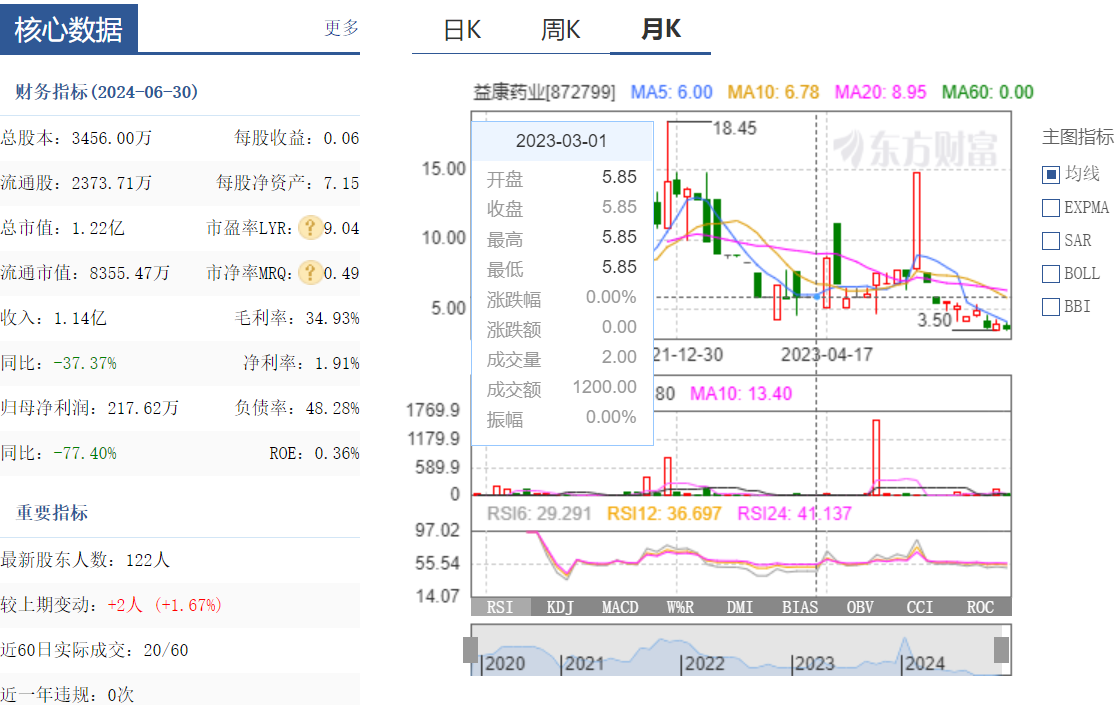Click the 益康药业[872799] stock title
The image size is (1117, 705).
(544, 93)
